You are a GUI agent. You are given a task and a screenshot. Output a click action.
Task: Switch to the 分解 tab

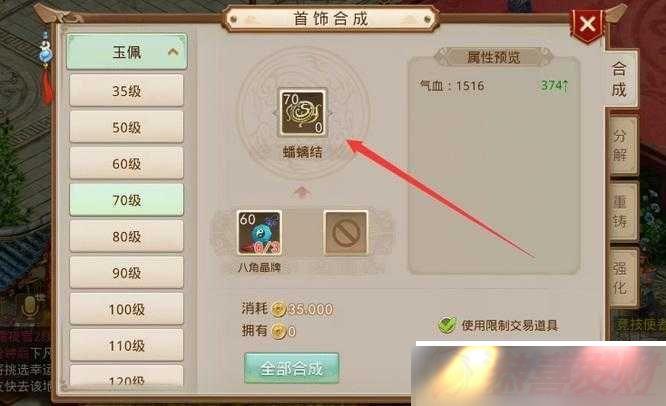point(621,145)
